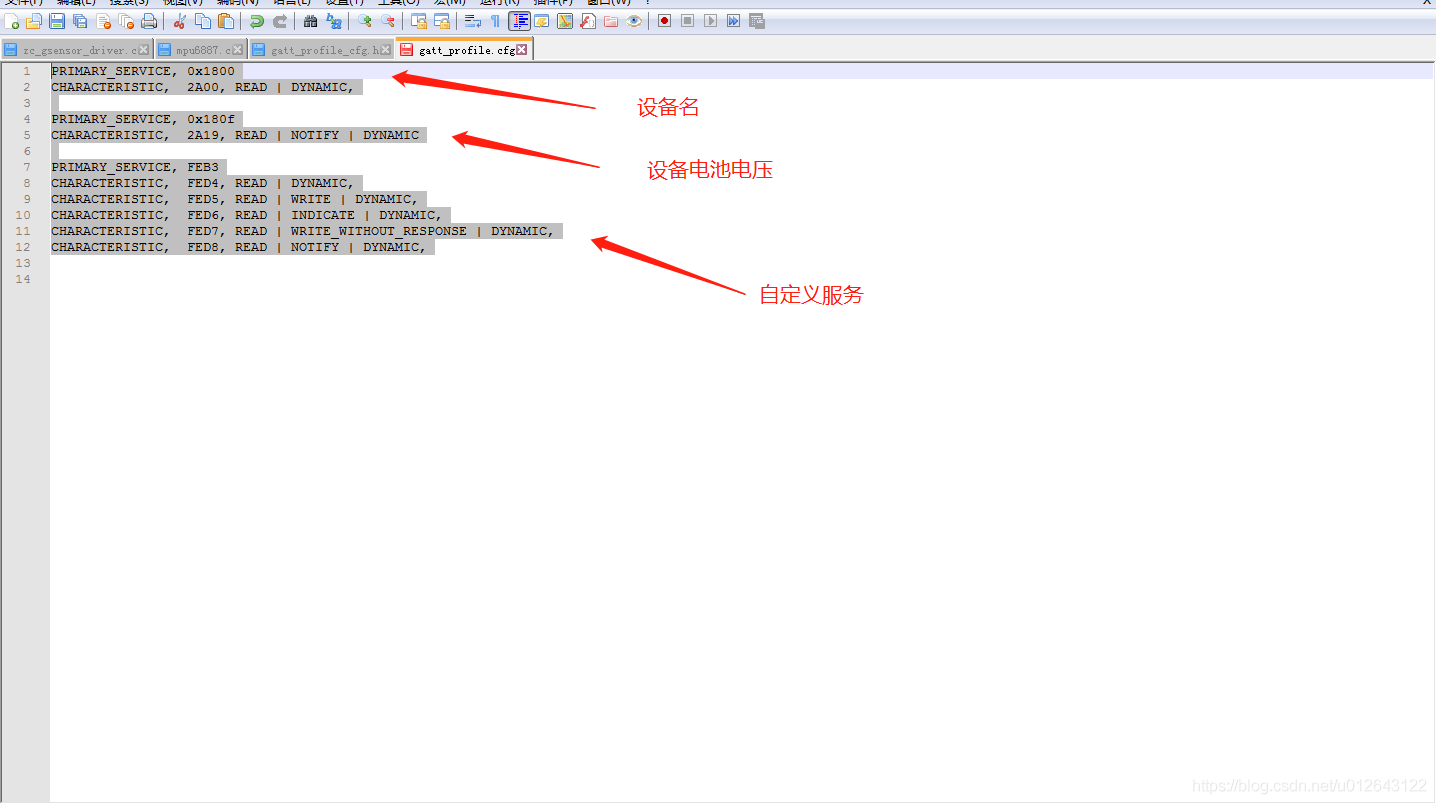Viewport: 1436px width, 804px height.
Task: Close the mpu6887.c tab
Action: pyautogui.click(x=237, y=50)
